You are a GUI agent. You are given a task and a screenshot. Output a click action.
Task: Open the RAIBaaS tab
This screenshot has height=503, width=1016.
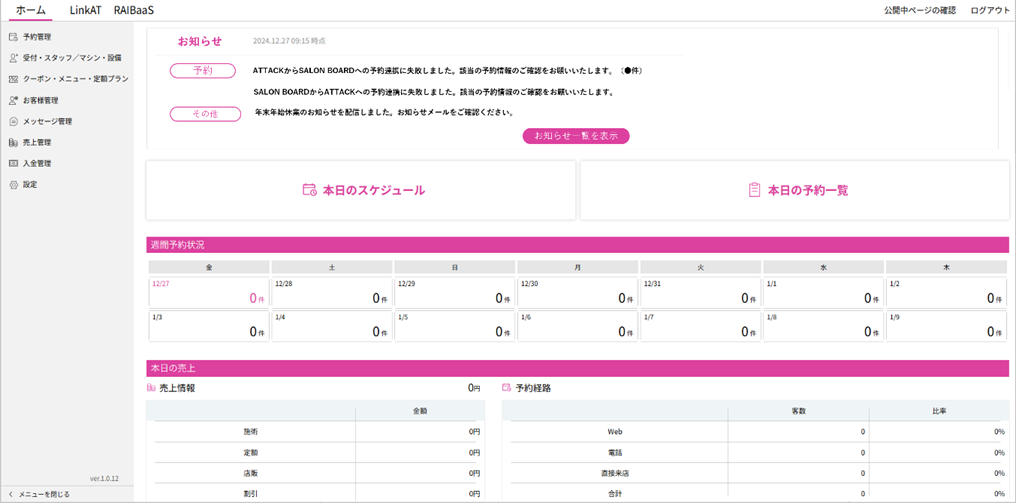(x=133, y=10)
